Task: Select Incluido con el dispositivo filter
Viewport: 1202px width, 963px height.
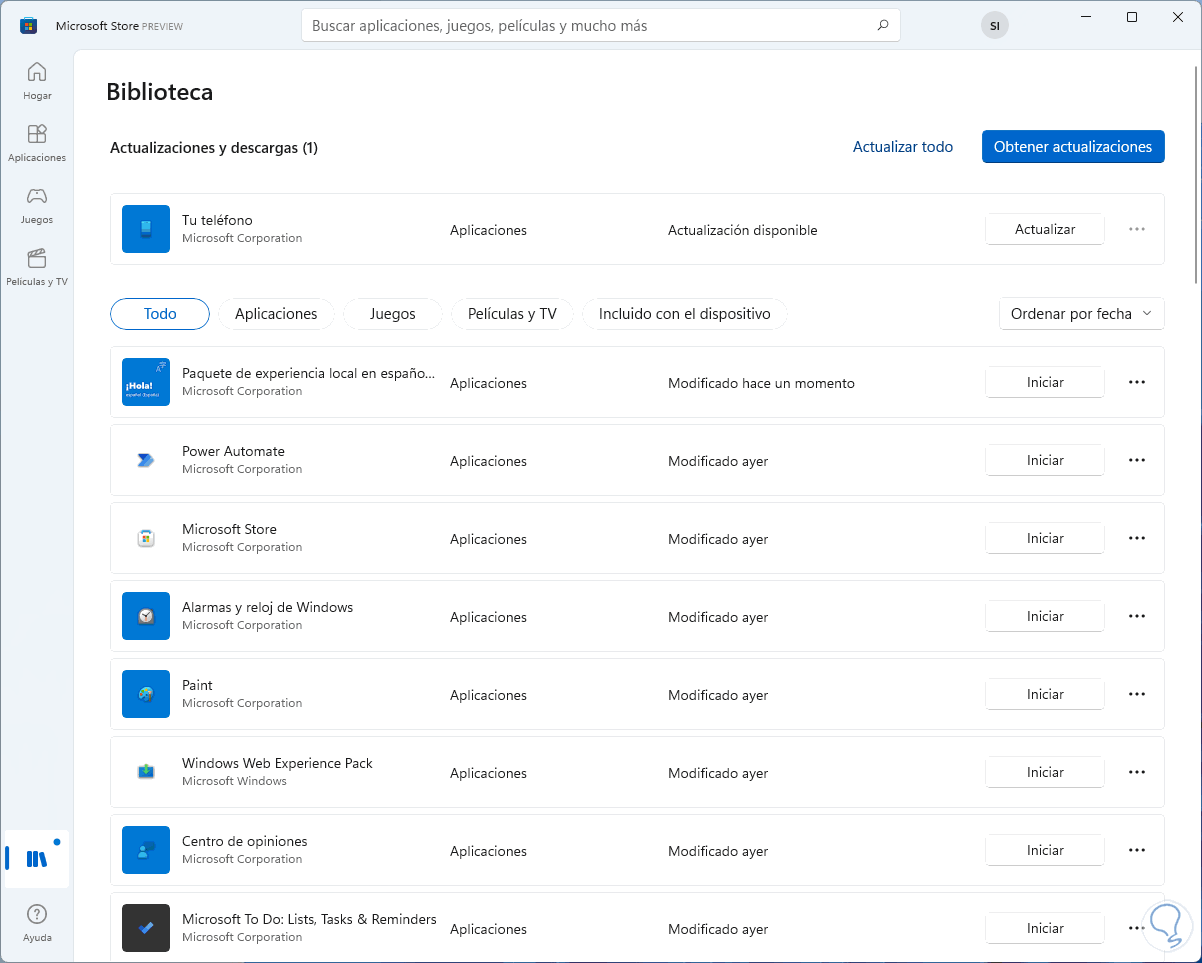Action: 684,314
